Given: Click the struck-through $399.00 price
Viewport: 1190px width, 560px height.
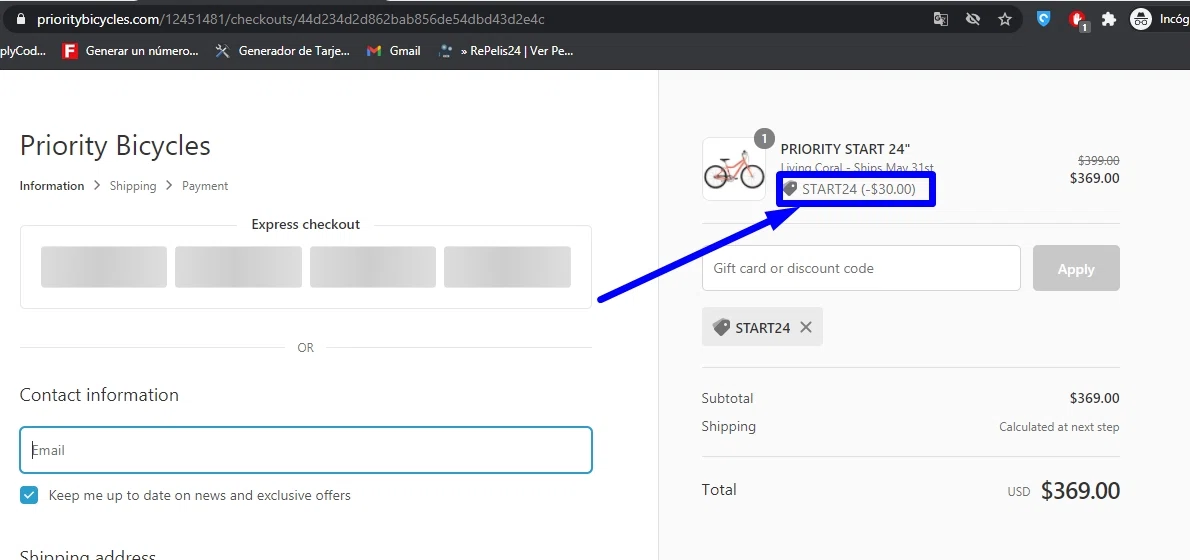Looking at the screenshot, I should click(x=1098, y=160).
